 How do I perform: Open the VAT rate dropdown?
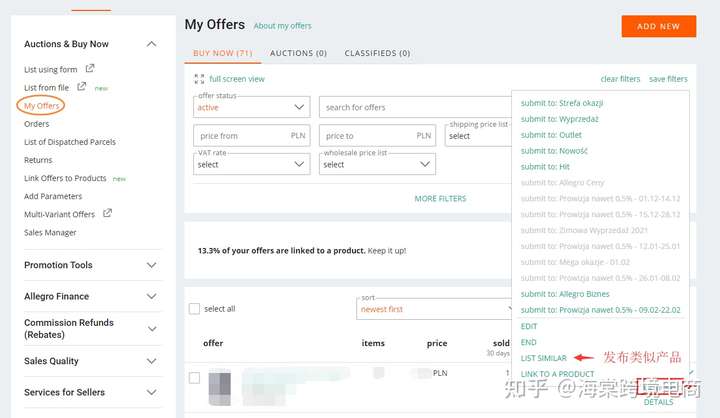click(x=252, y=164)
